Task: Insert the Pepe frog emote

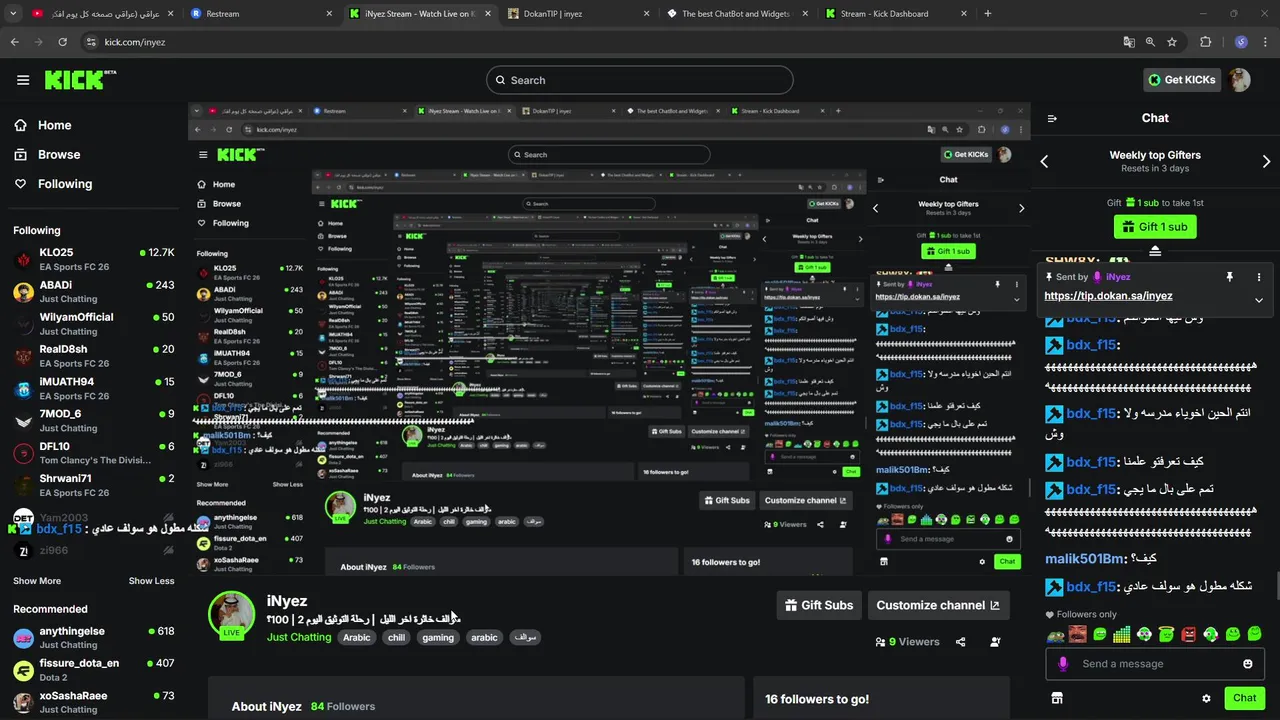Action: pos(1056,635)
